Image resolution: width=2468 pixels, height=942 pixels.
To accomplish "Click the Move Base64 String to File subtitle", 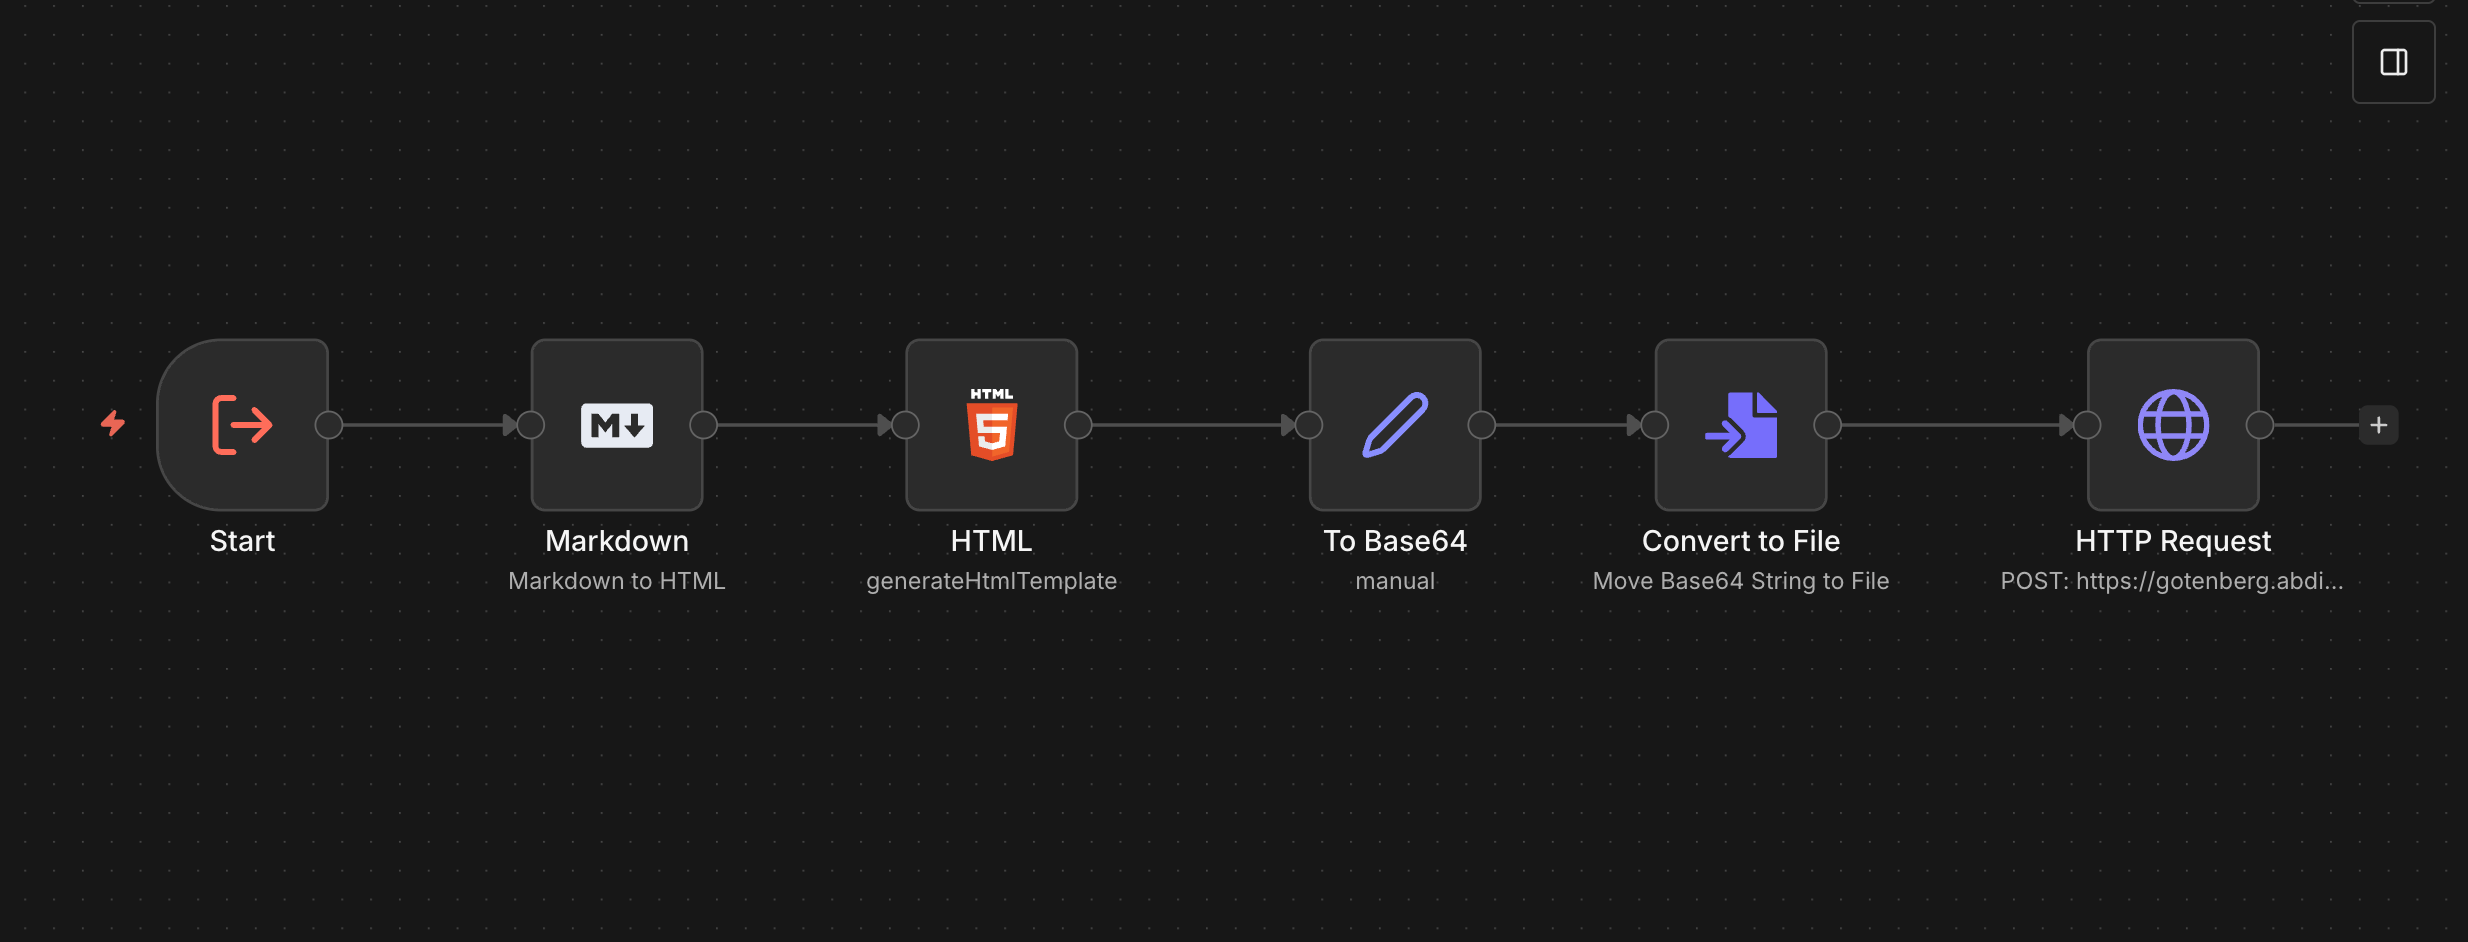I will pyautogui.click(x=1739, y=580).
